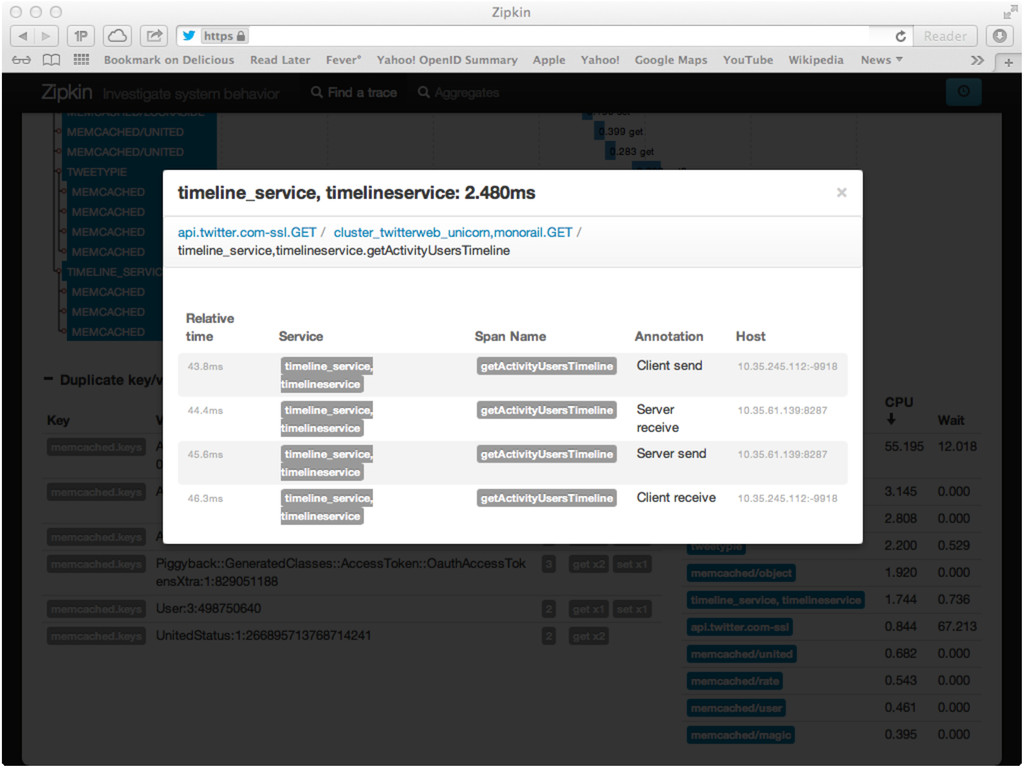Open the Google Maps bookmark

coord(671,60)
